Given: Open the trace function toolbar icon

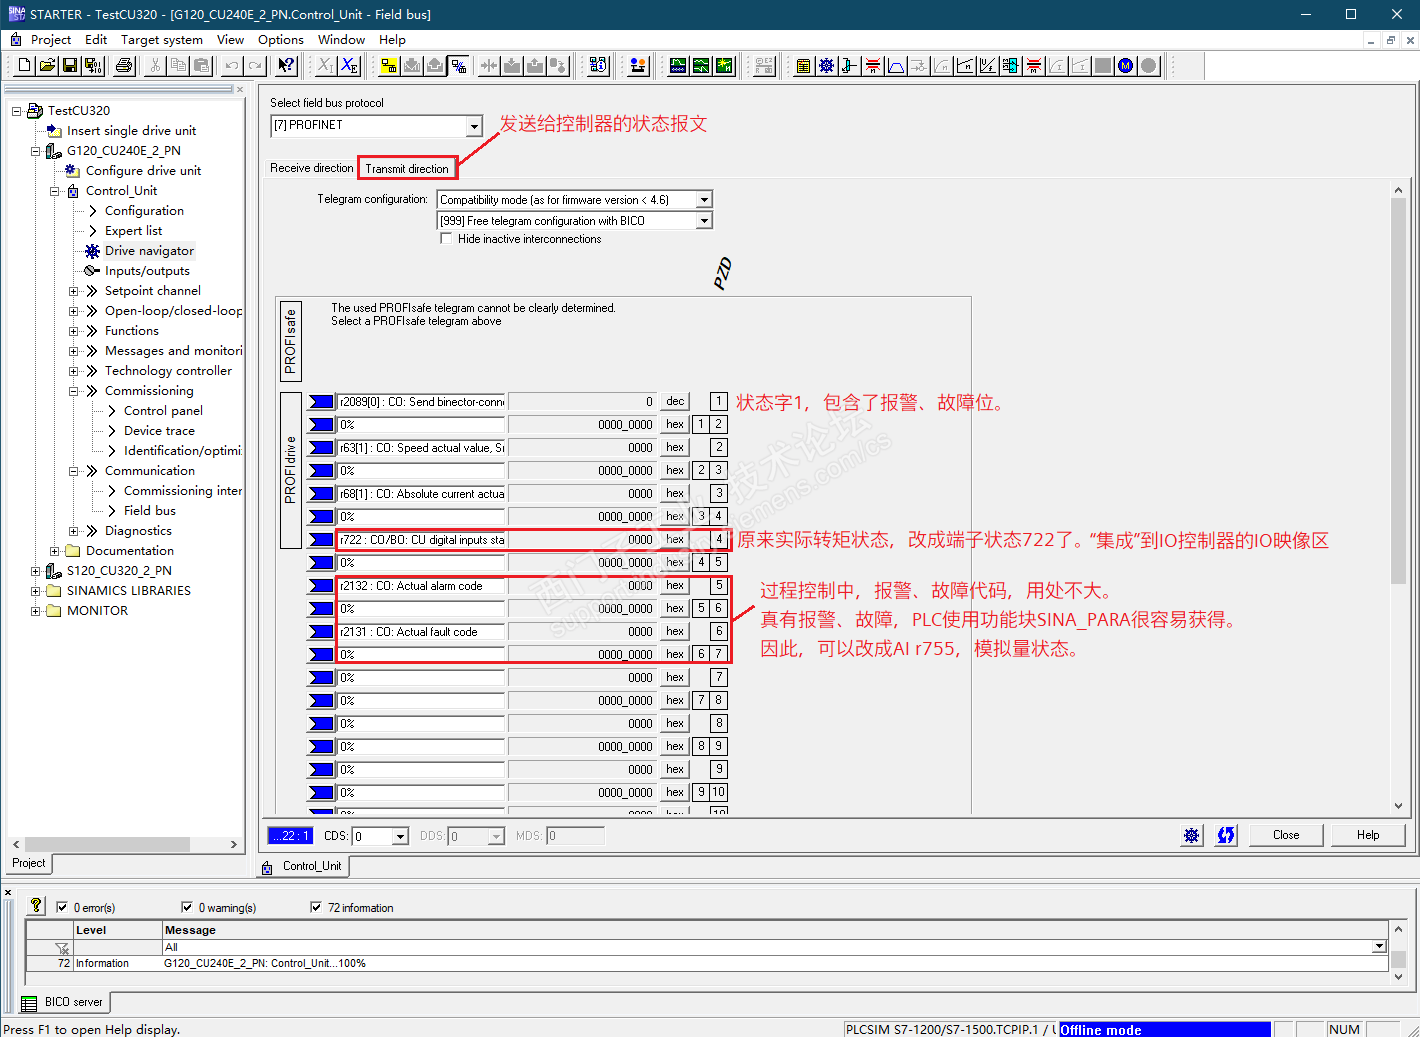Looking at the screenshot, I should click(678, 66).
